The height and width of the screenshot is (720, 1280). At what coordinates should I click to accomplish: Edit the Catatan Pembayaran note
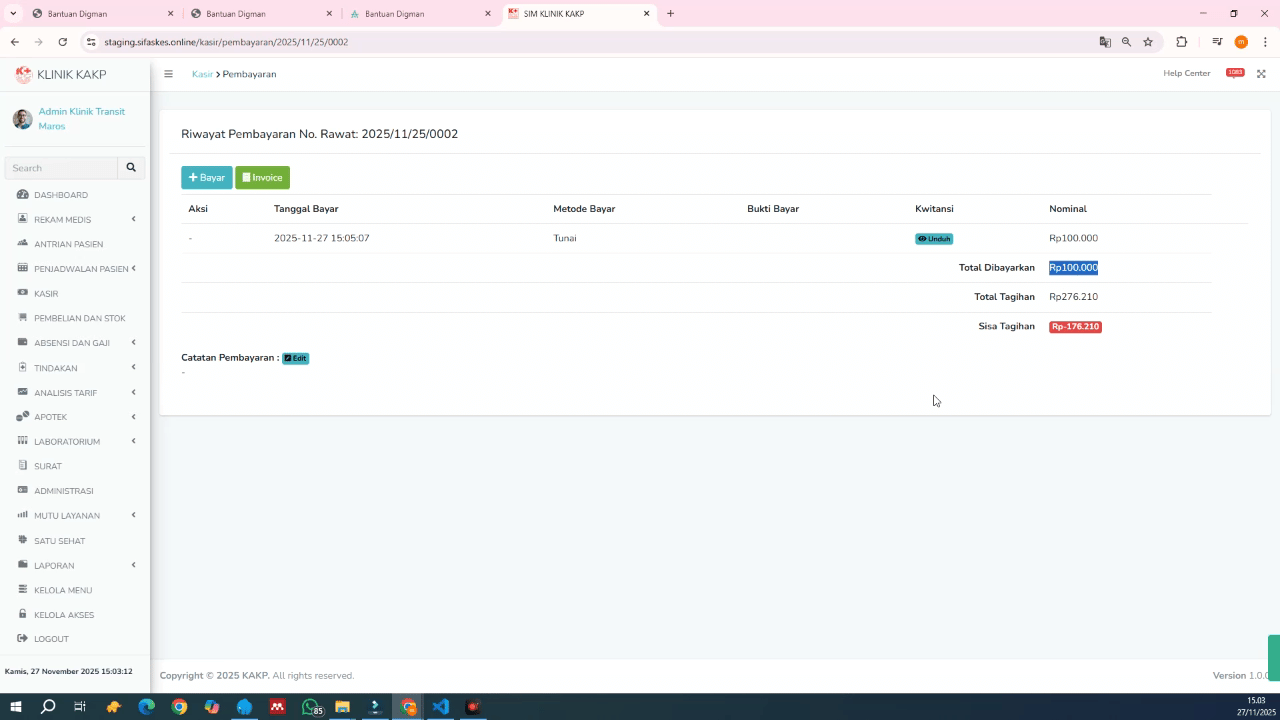coord(295,358)
